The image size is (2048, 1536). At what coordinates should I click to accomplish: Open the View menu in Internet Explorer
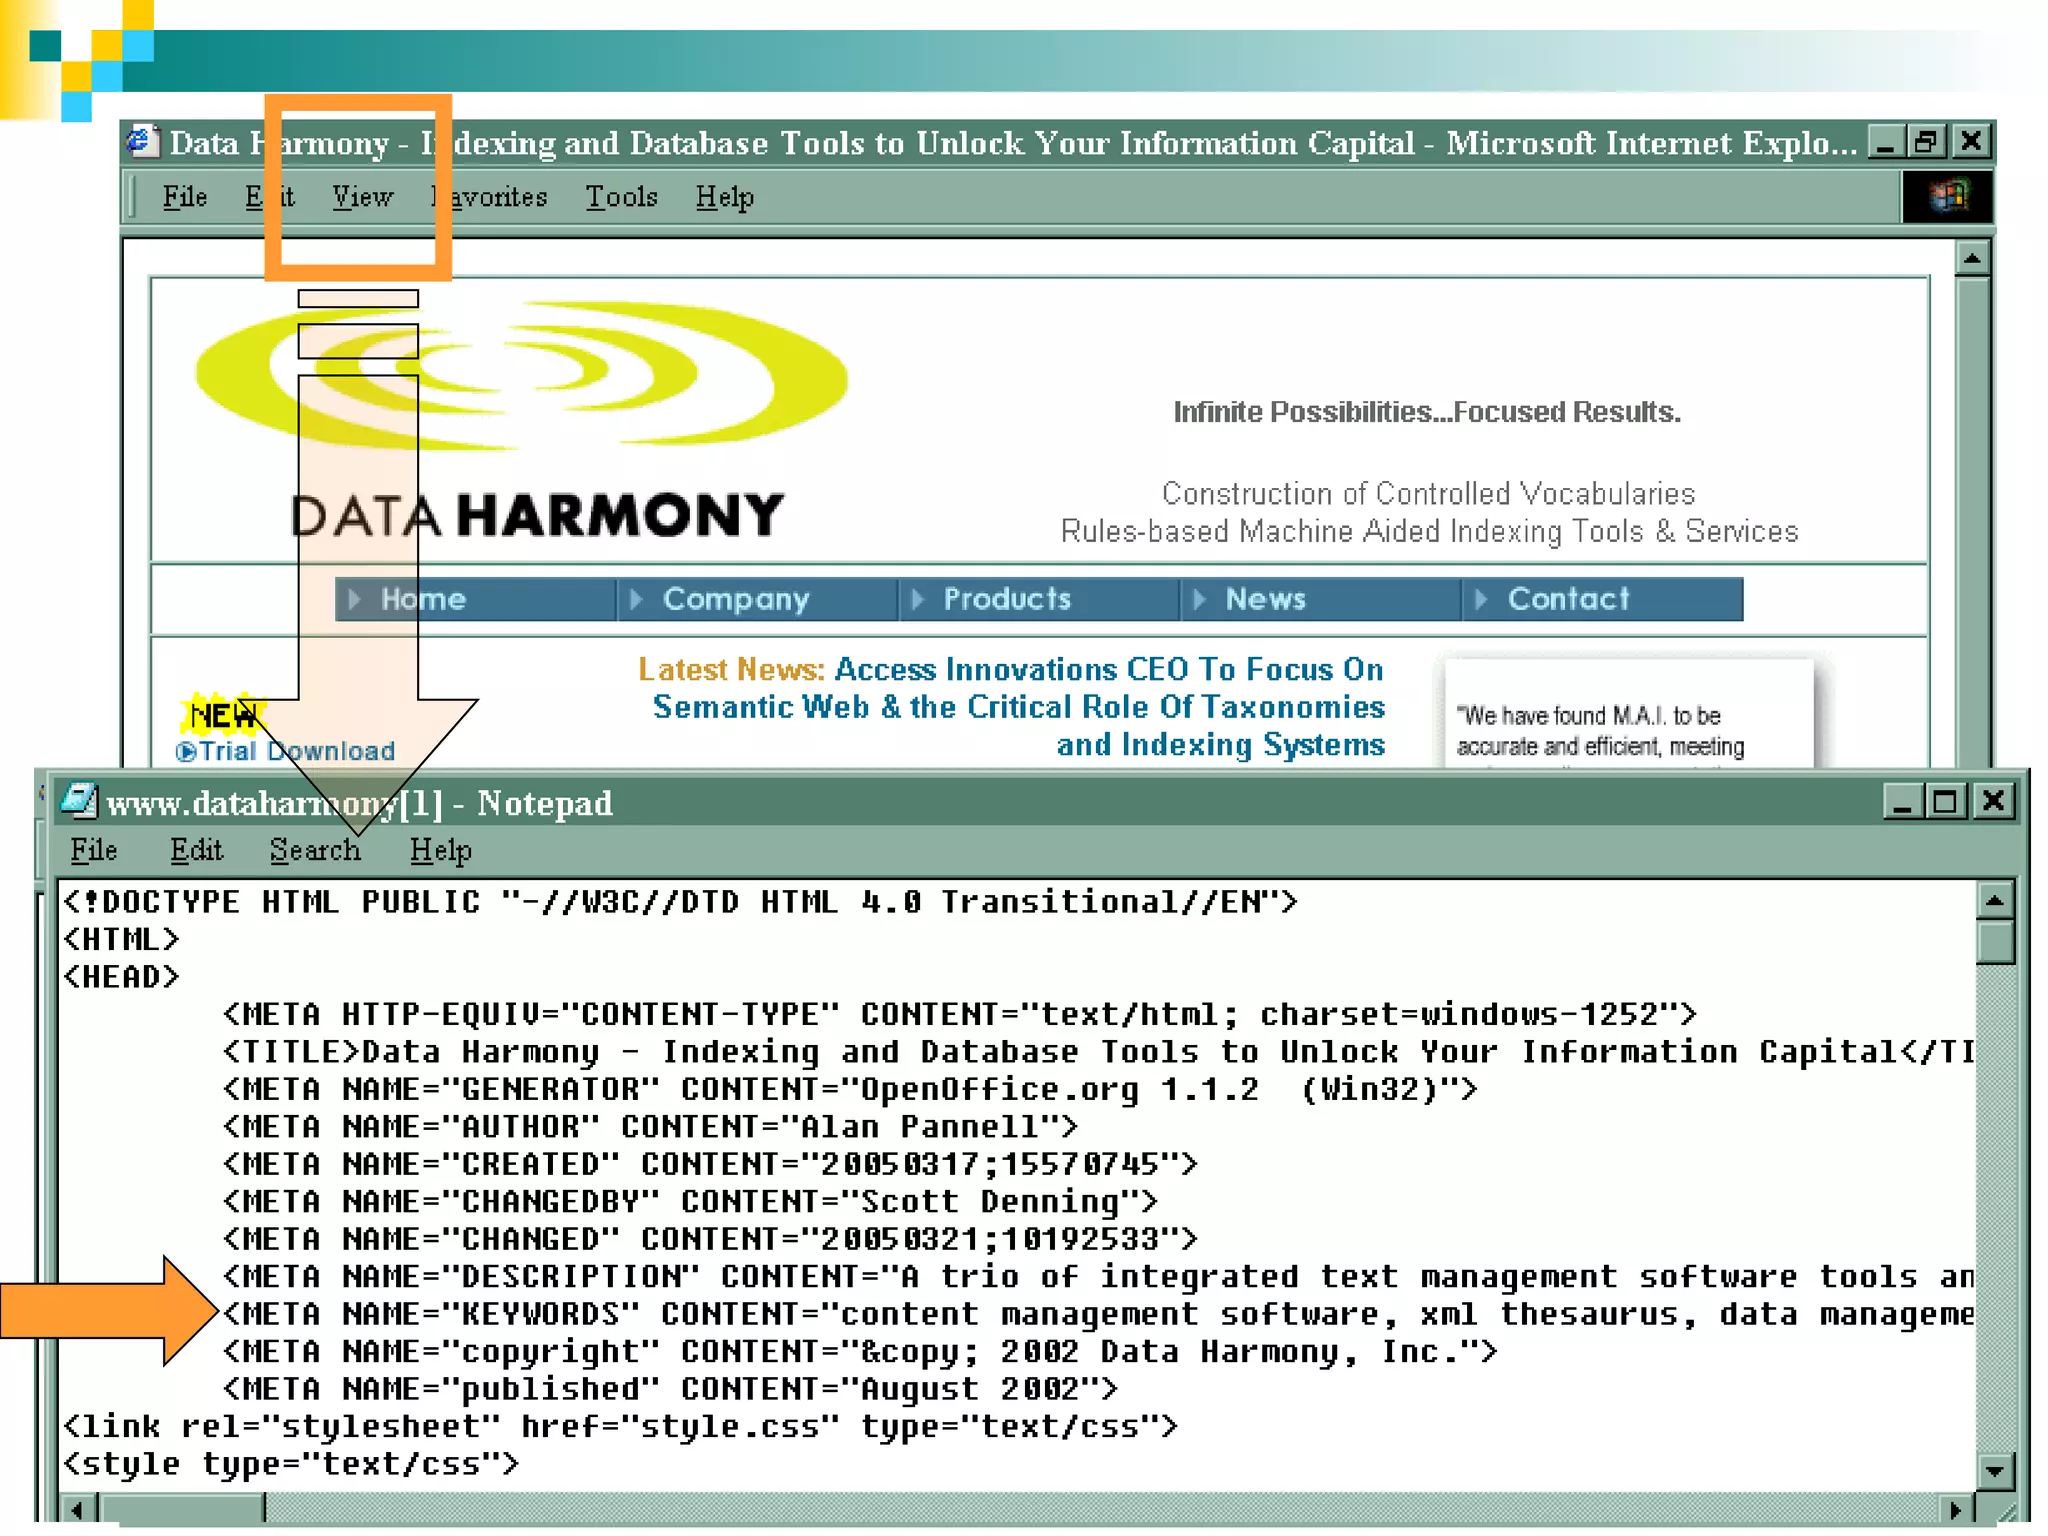(362, 197)
